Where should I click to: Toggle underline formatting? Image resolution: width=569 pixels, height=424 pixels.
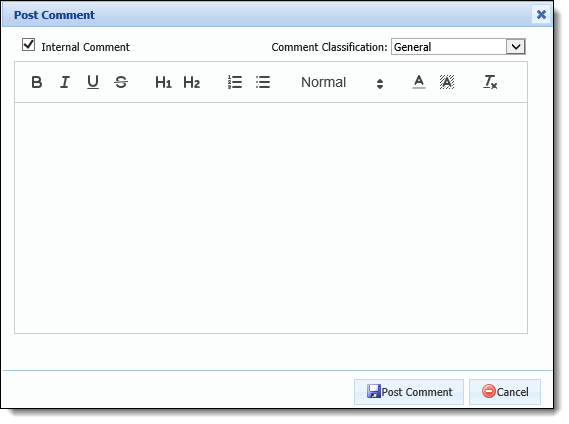pyautogui.click(x=93, y=82)
